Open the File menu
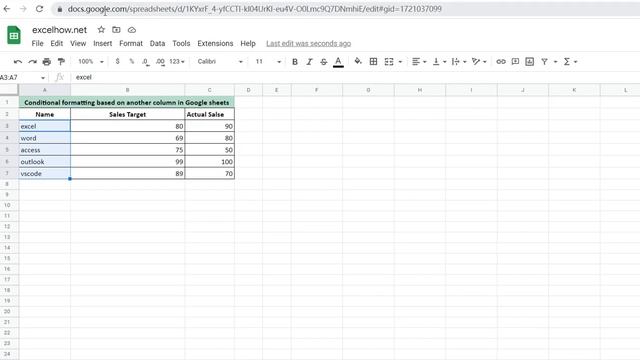Screen dimensions: 640x360 37,43
